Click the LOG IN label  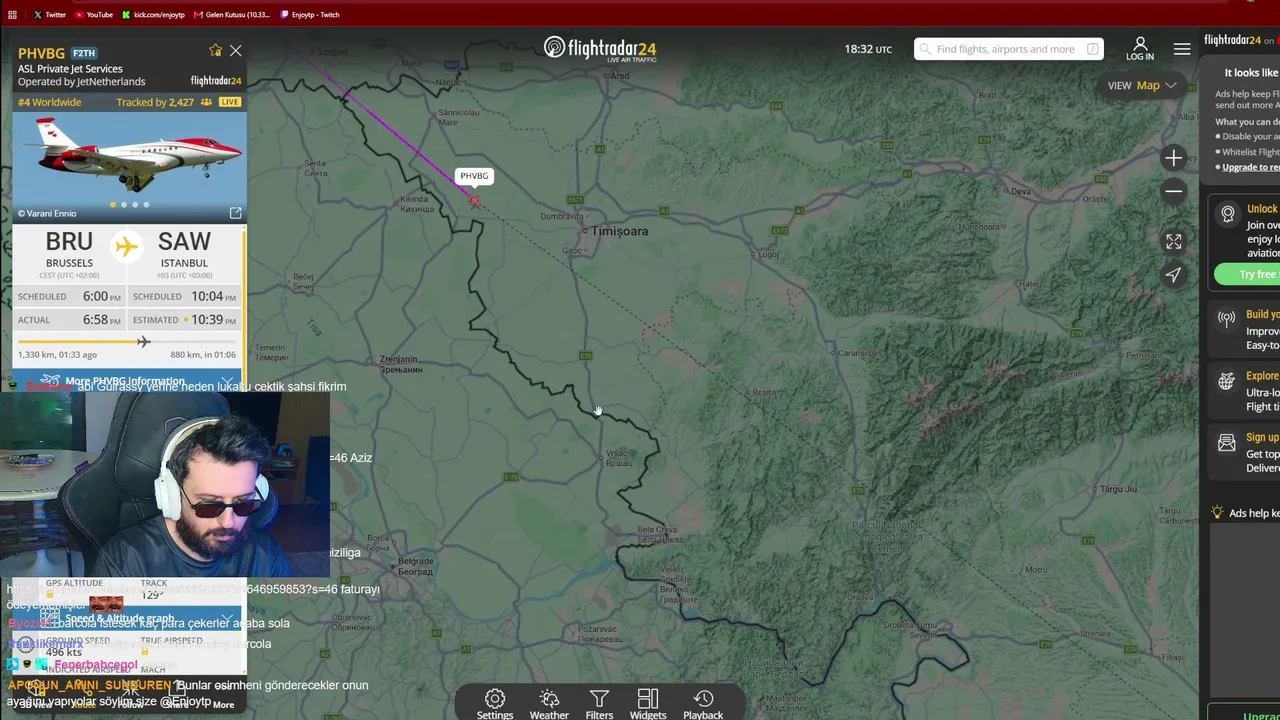1140,57
